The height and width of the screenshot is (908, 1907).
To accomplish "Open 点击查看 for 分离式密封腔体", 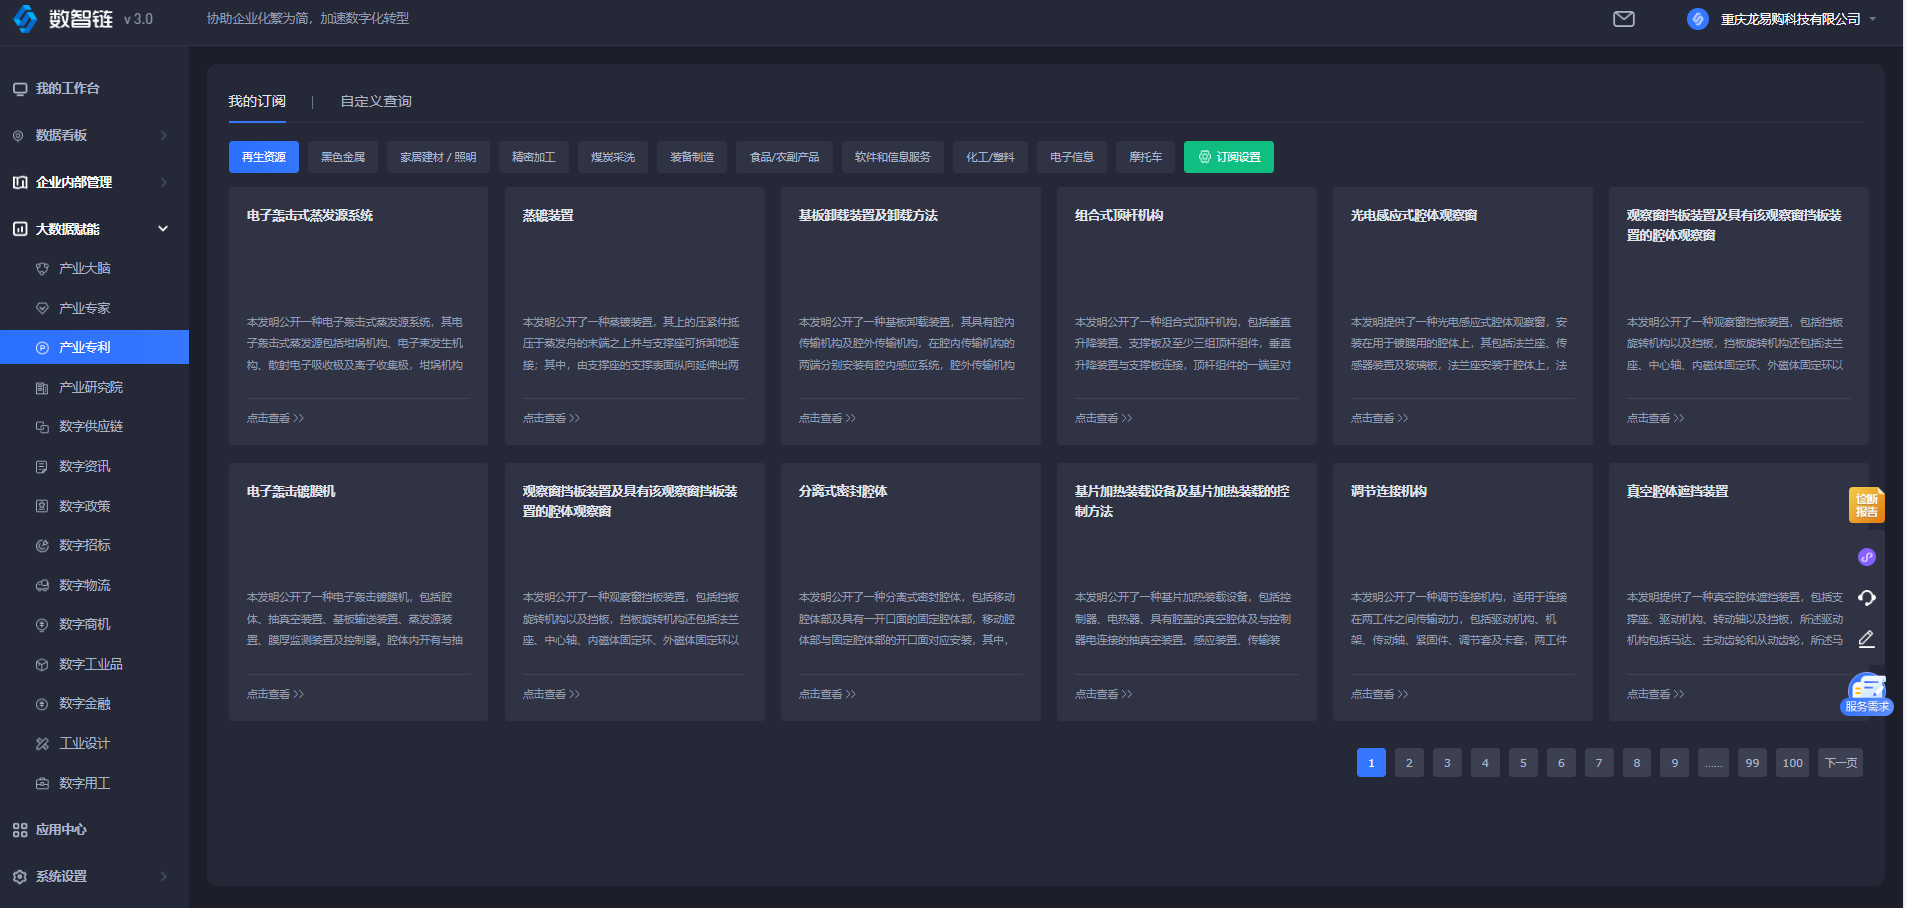I will (827, 694).
